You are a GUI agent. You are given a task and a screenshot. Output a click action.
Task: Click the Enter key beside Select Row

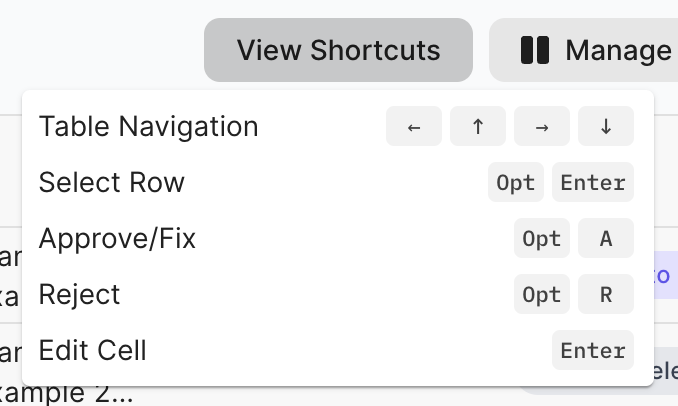pyautogui.click(x=593, y=183)
